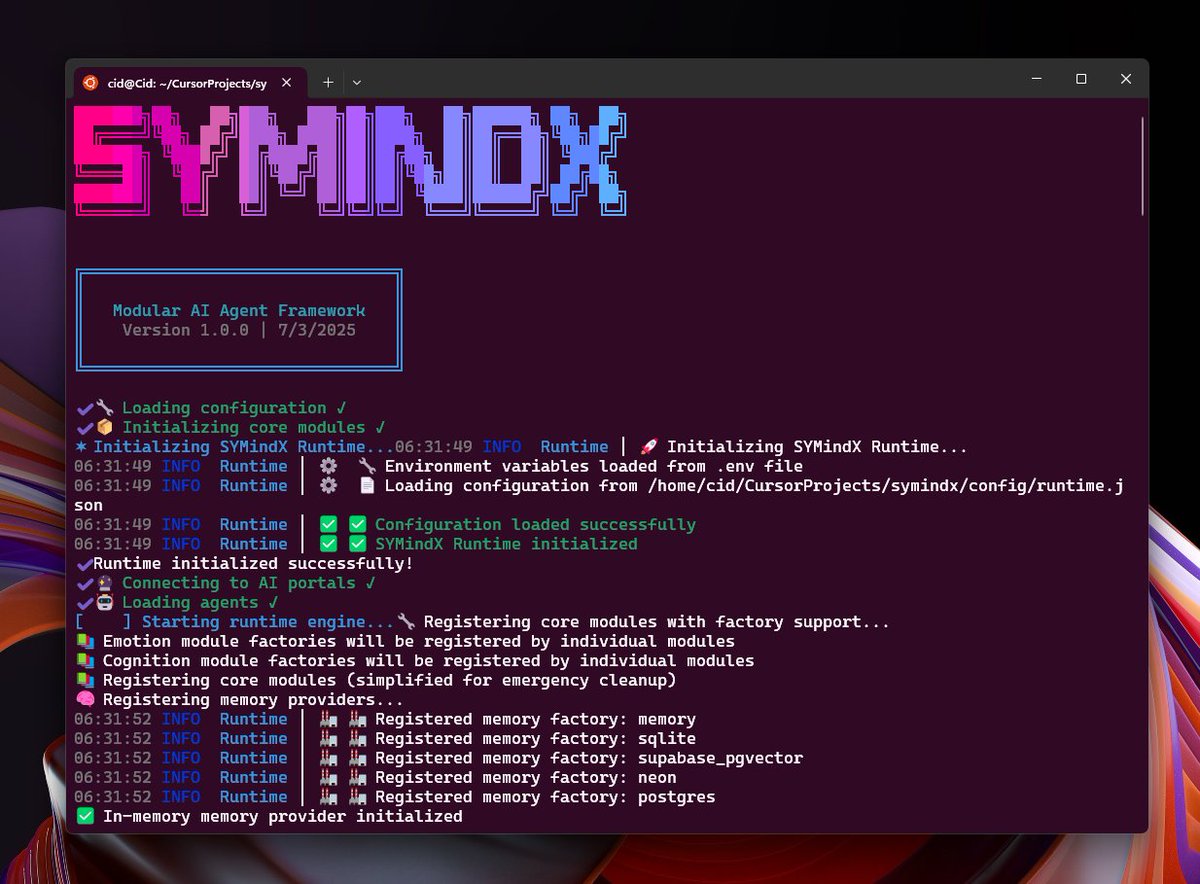Click brain emoji beside Registering memory providers

pos(85,700)
